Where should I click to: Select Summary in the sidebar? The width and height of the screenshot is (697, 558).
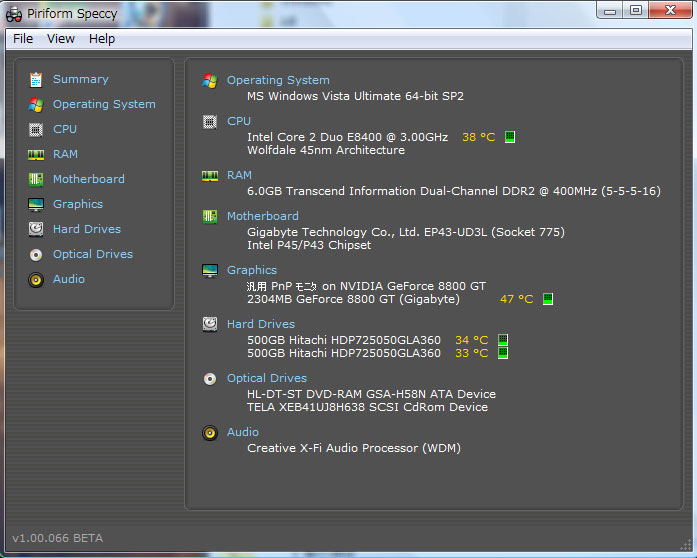click(80, 79)
